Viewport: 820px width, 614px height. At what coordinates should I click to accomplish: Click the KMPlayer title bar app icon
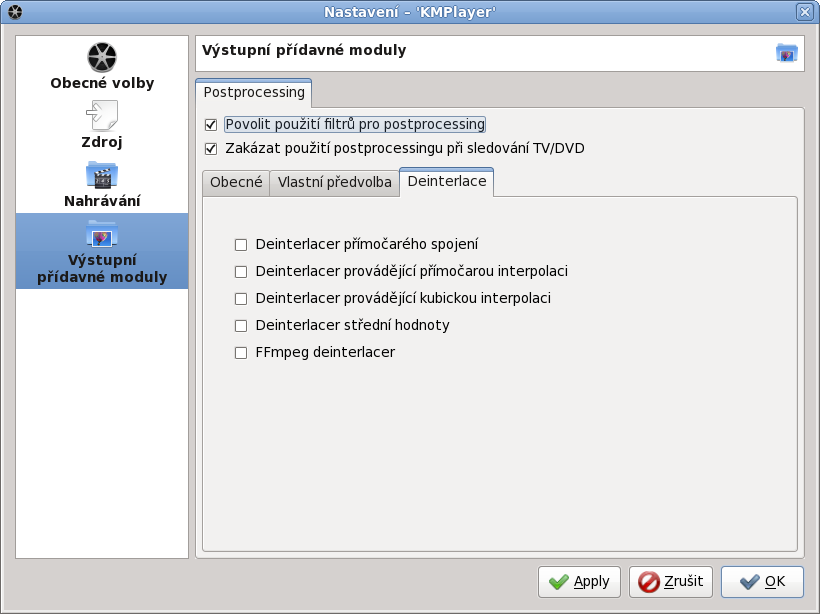[14, 11]
